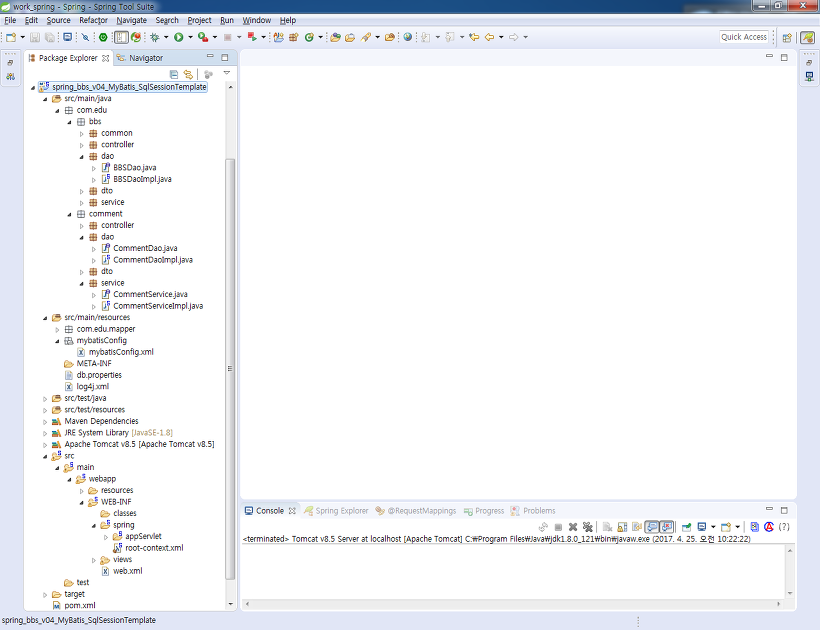This screenshot has height=630, width=820.
Task: Switch to the Progress tab
Action: tap(484, 511)
